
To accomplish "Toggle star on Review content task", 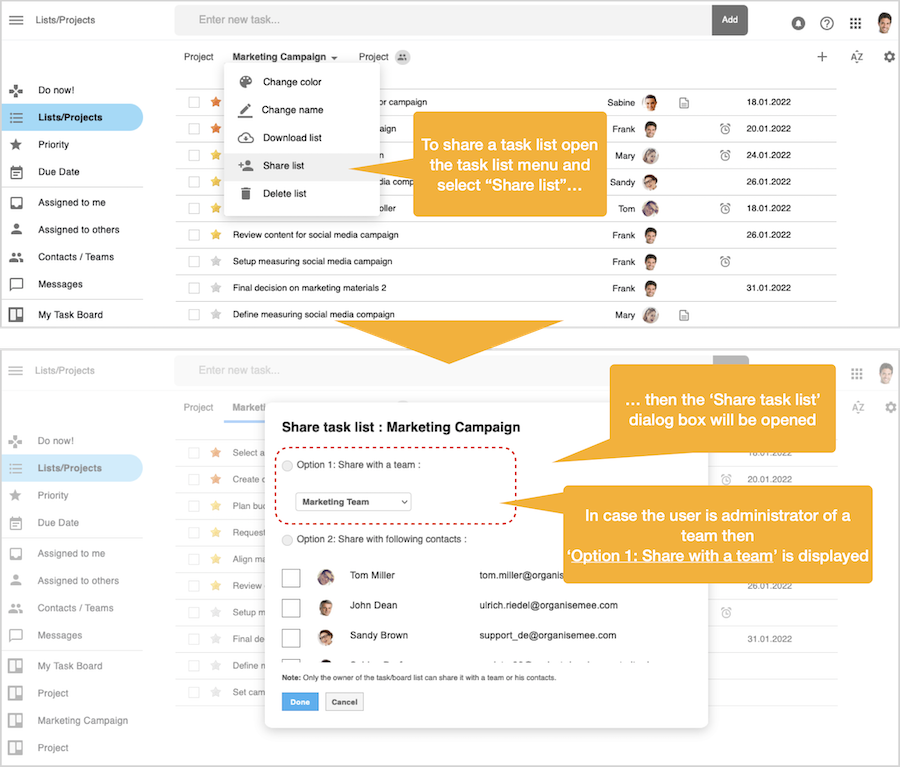I will pyautogui.click(x=215, y=235).
